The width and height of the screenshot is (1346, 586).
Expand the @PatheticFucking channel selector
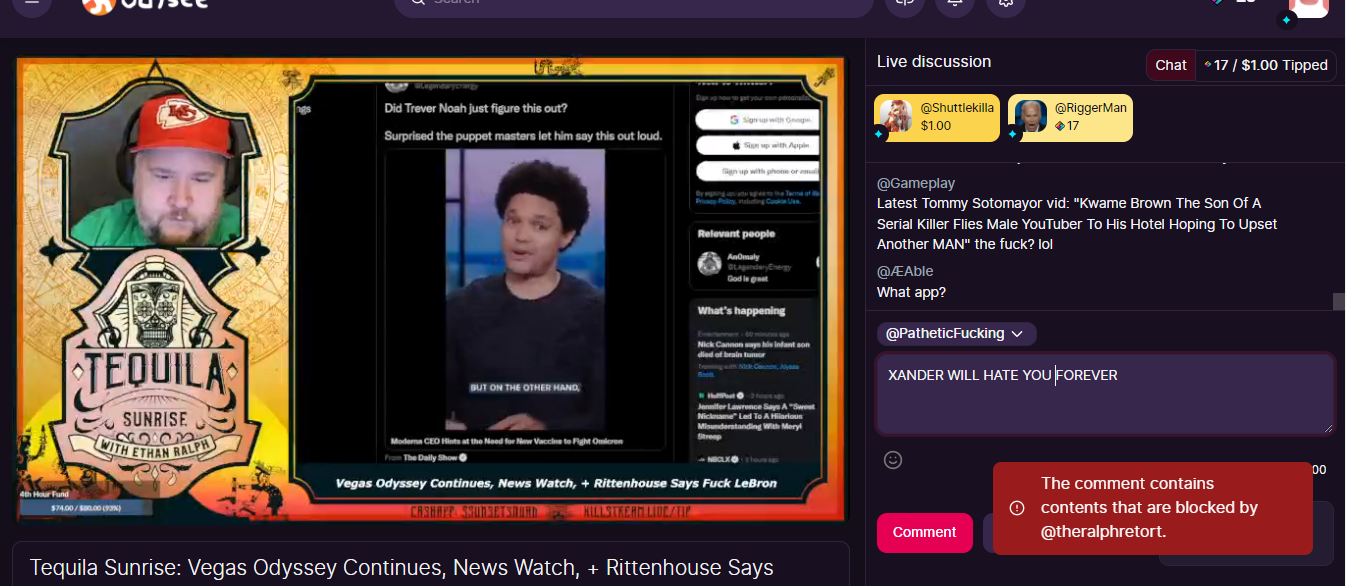point(956,333)
